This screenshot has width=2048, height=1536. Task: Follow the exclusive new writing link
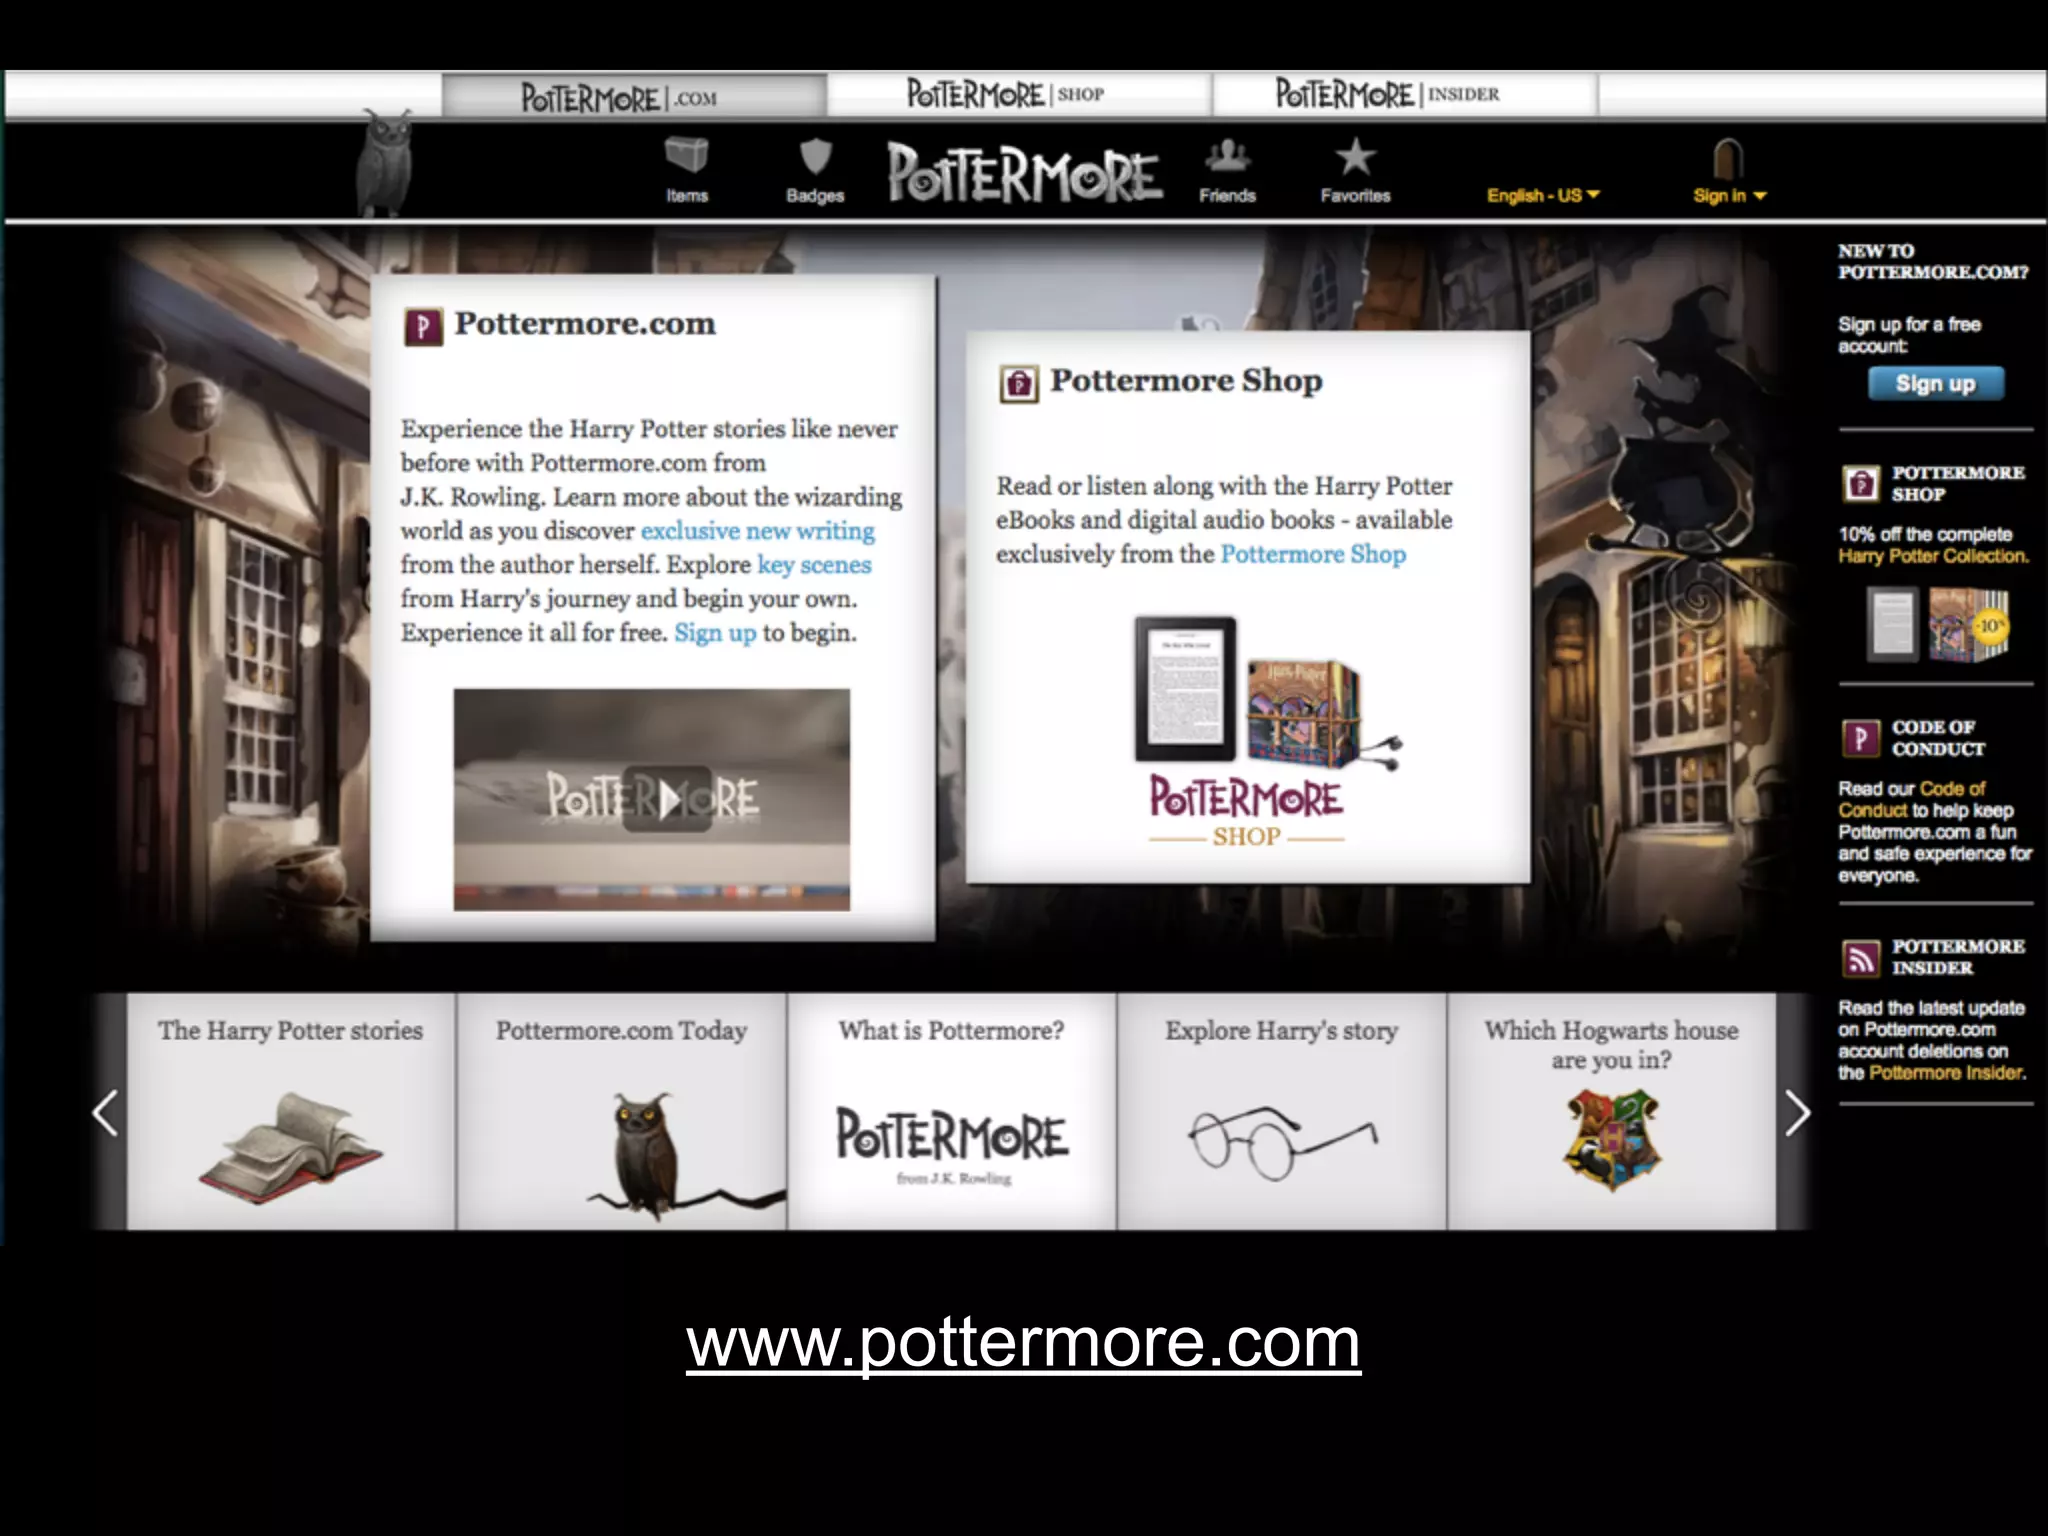coord(757,531)
